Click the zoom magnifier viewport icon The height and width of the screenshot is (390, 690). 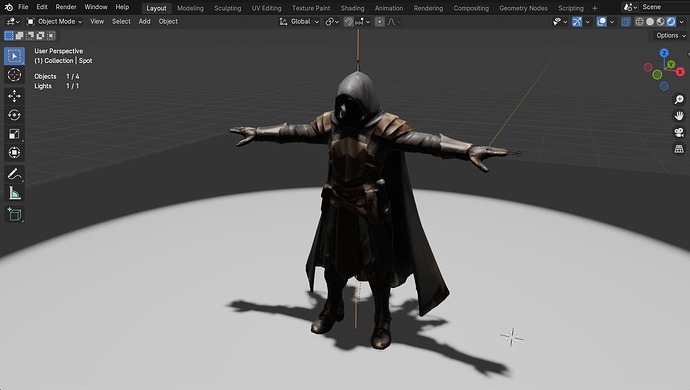coord(679,99)
